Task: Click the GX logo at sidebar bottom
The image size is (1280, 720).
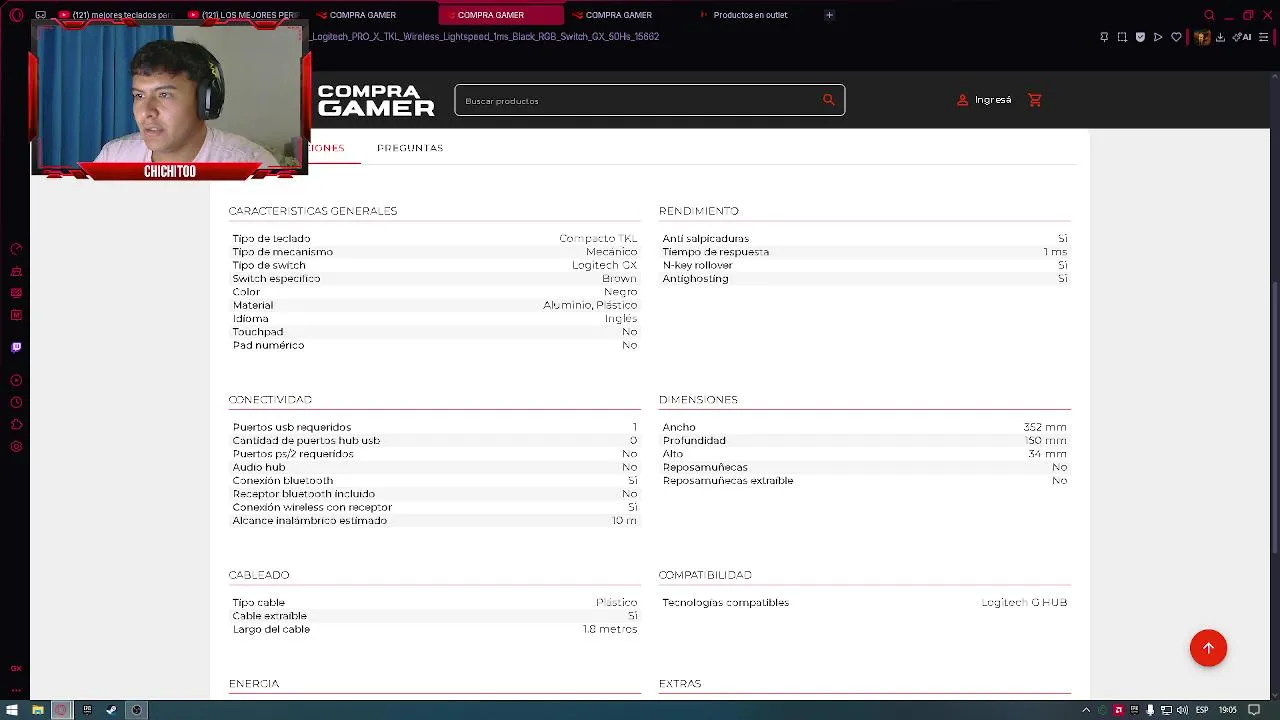Action: tap(16, 668)
